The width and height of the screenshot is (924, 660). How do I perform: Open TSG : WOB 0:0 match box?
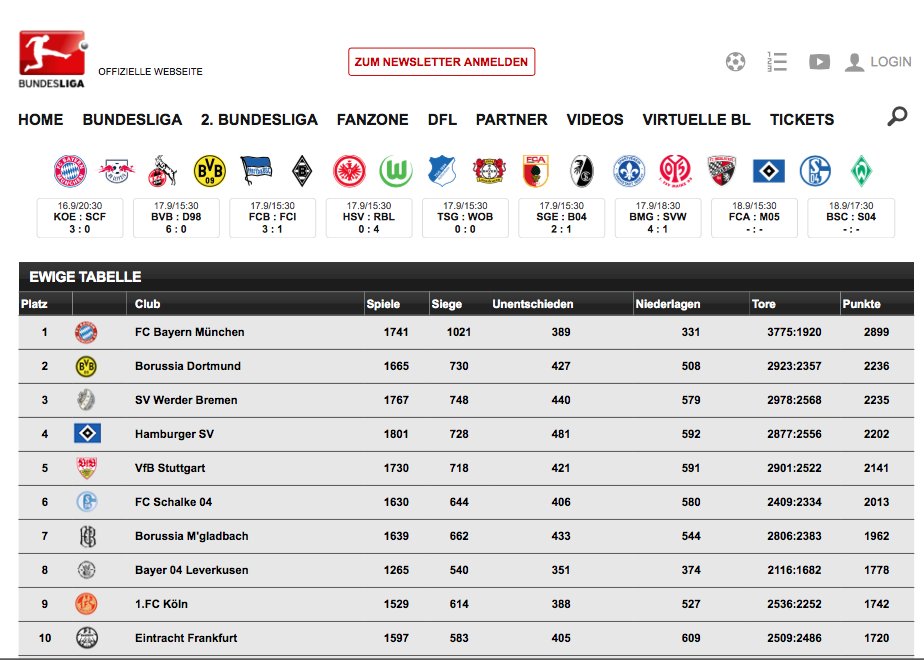point(465,217)
